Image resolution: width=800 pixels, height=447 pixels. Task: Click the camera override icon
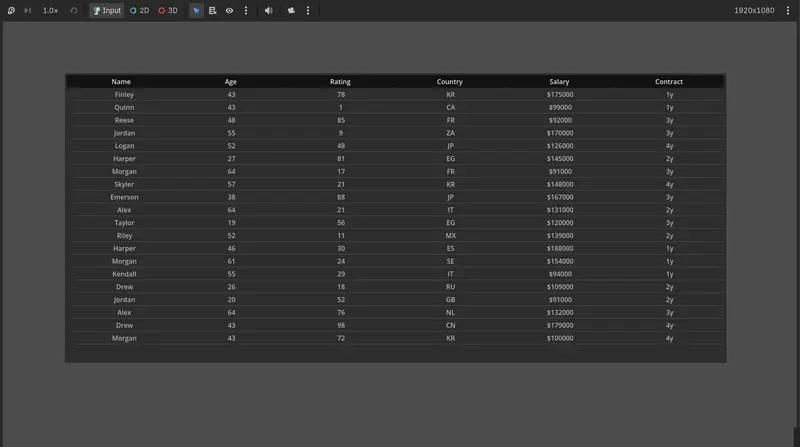[x=291, y=10]
